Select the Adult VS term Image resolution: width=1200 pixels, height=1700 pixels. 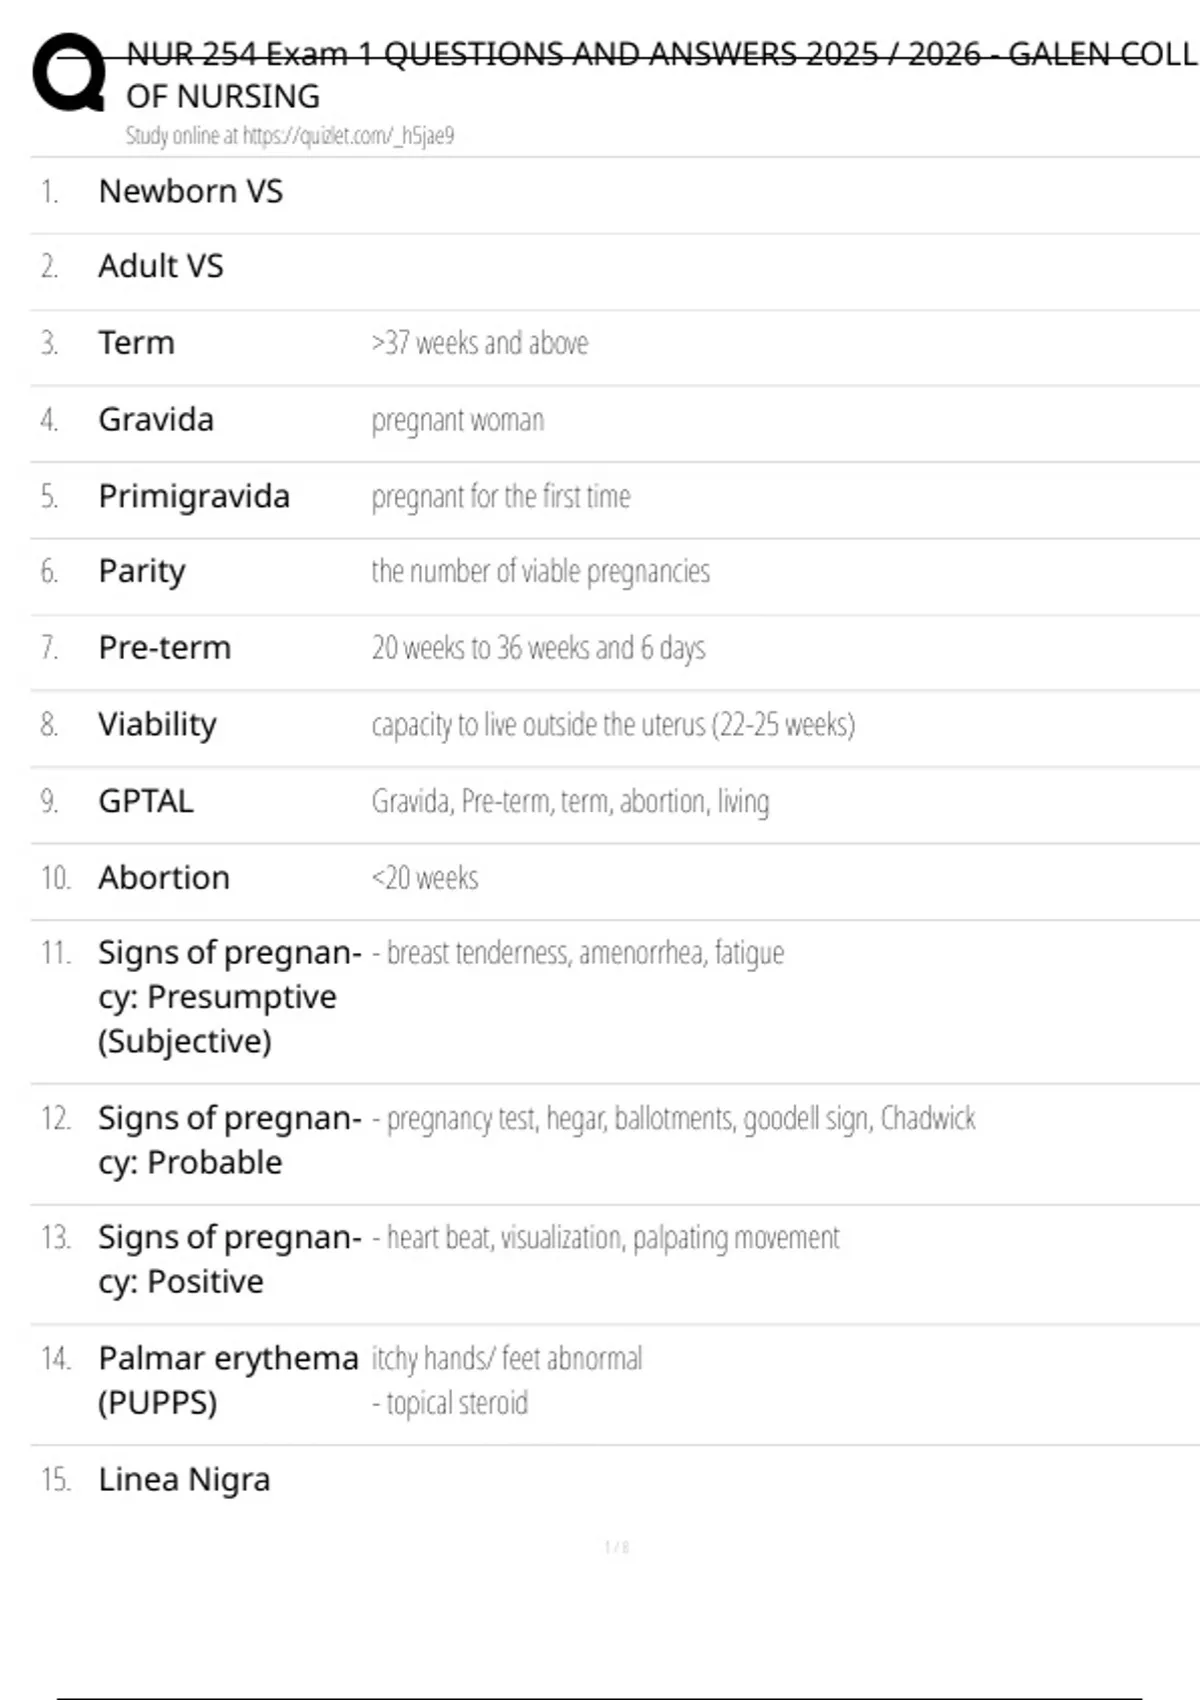tap(161, 266)
